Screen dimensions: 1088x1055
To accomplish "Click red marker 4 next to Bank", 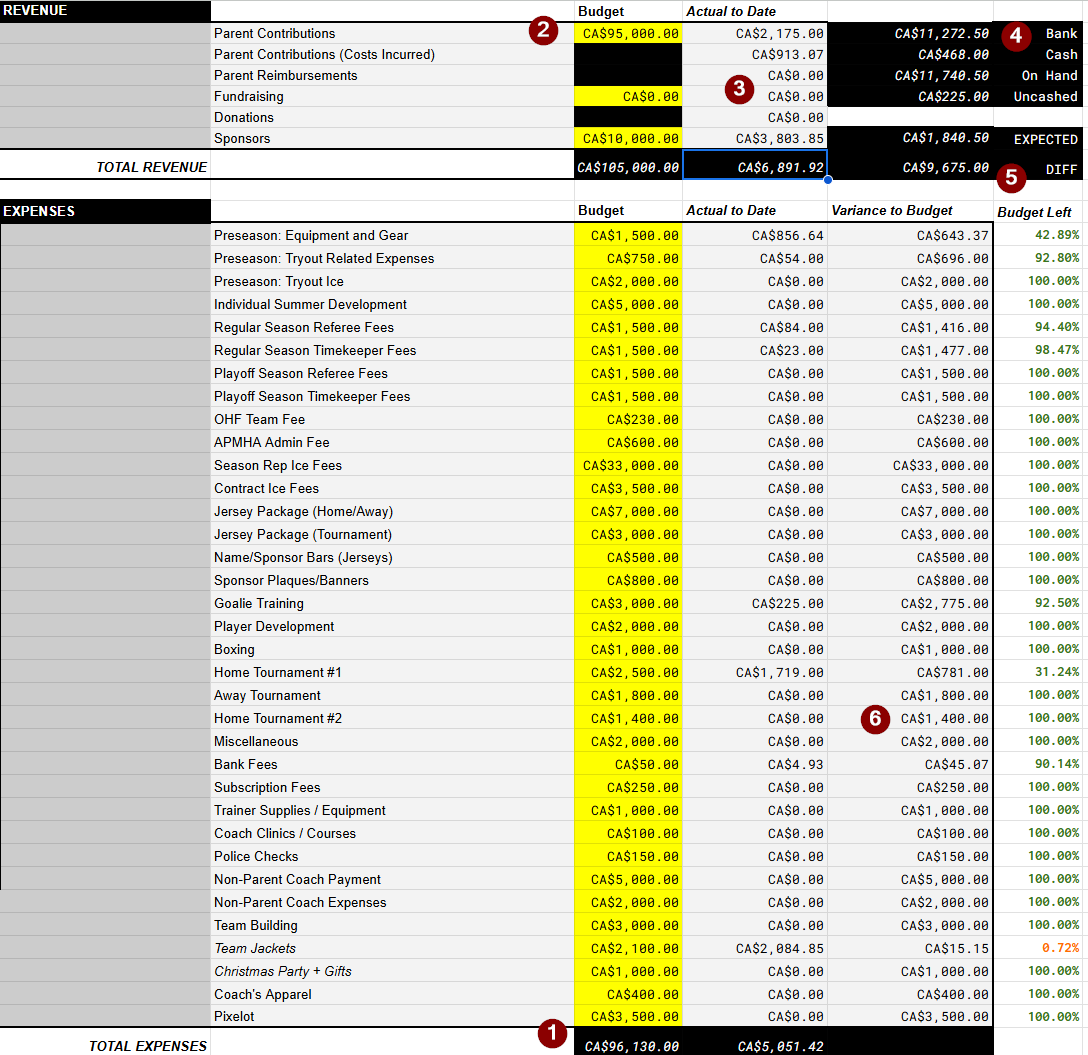I will 1015,36.
